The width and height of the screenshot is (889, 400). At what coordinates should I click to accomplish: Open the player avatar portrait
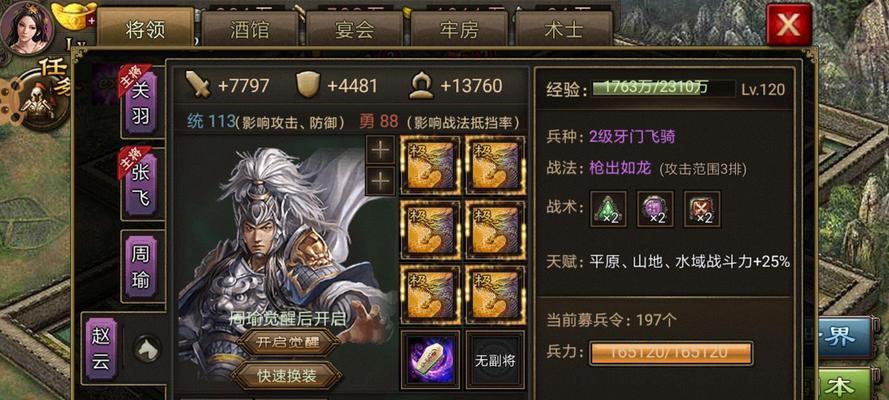pyautogui.click(x=26, y=27)
